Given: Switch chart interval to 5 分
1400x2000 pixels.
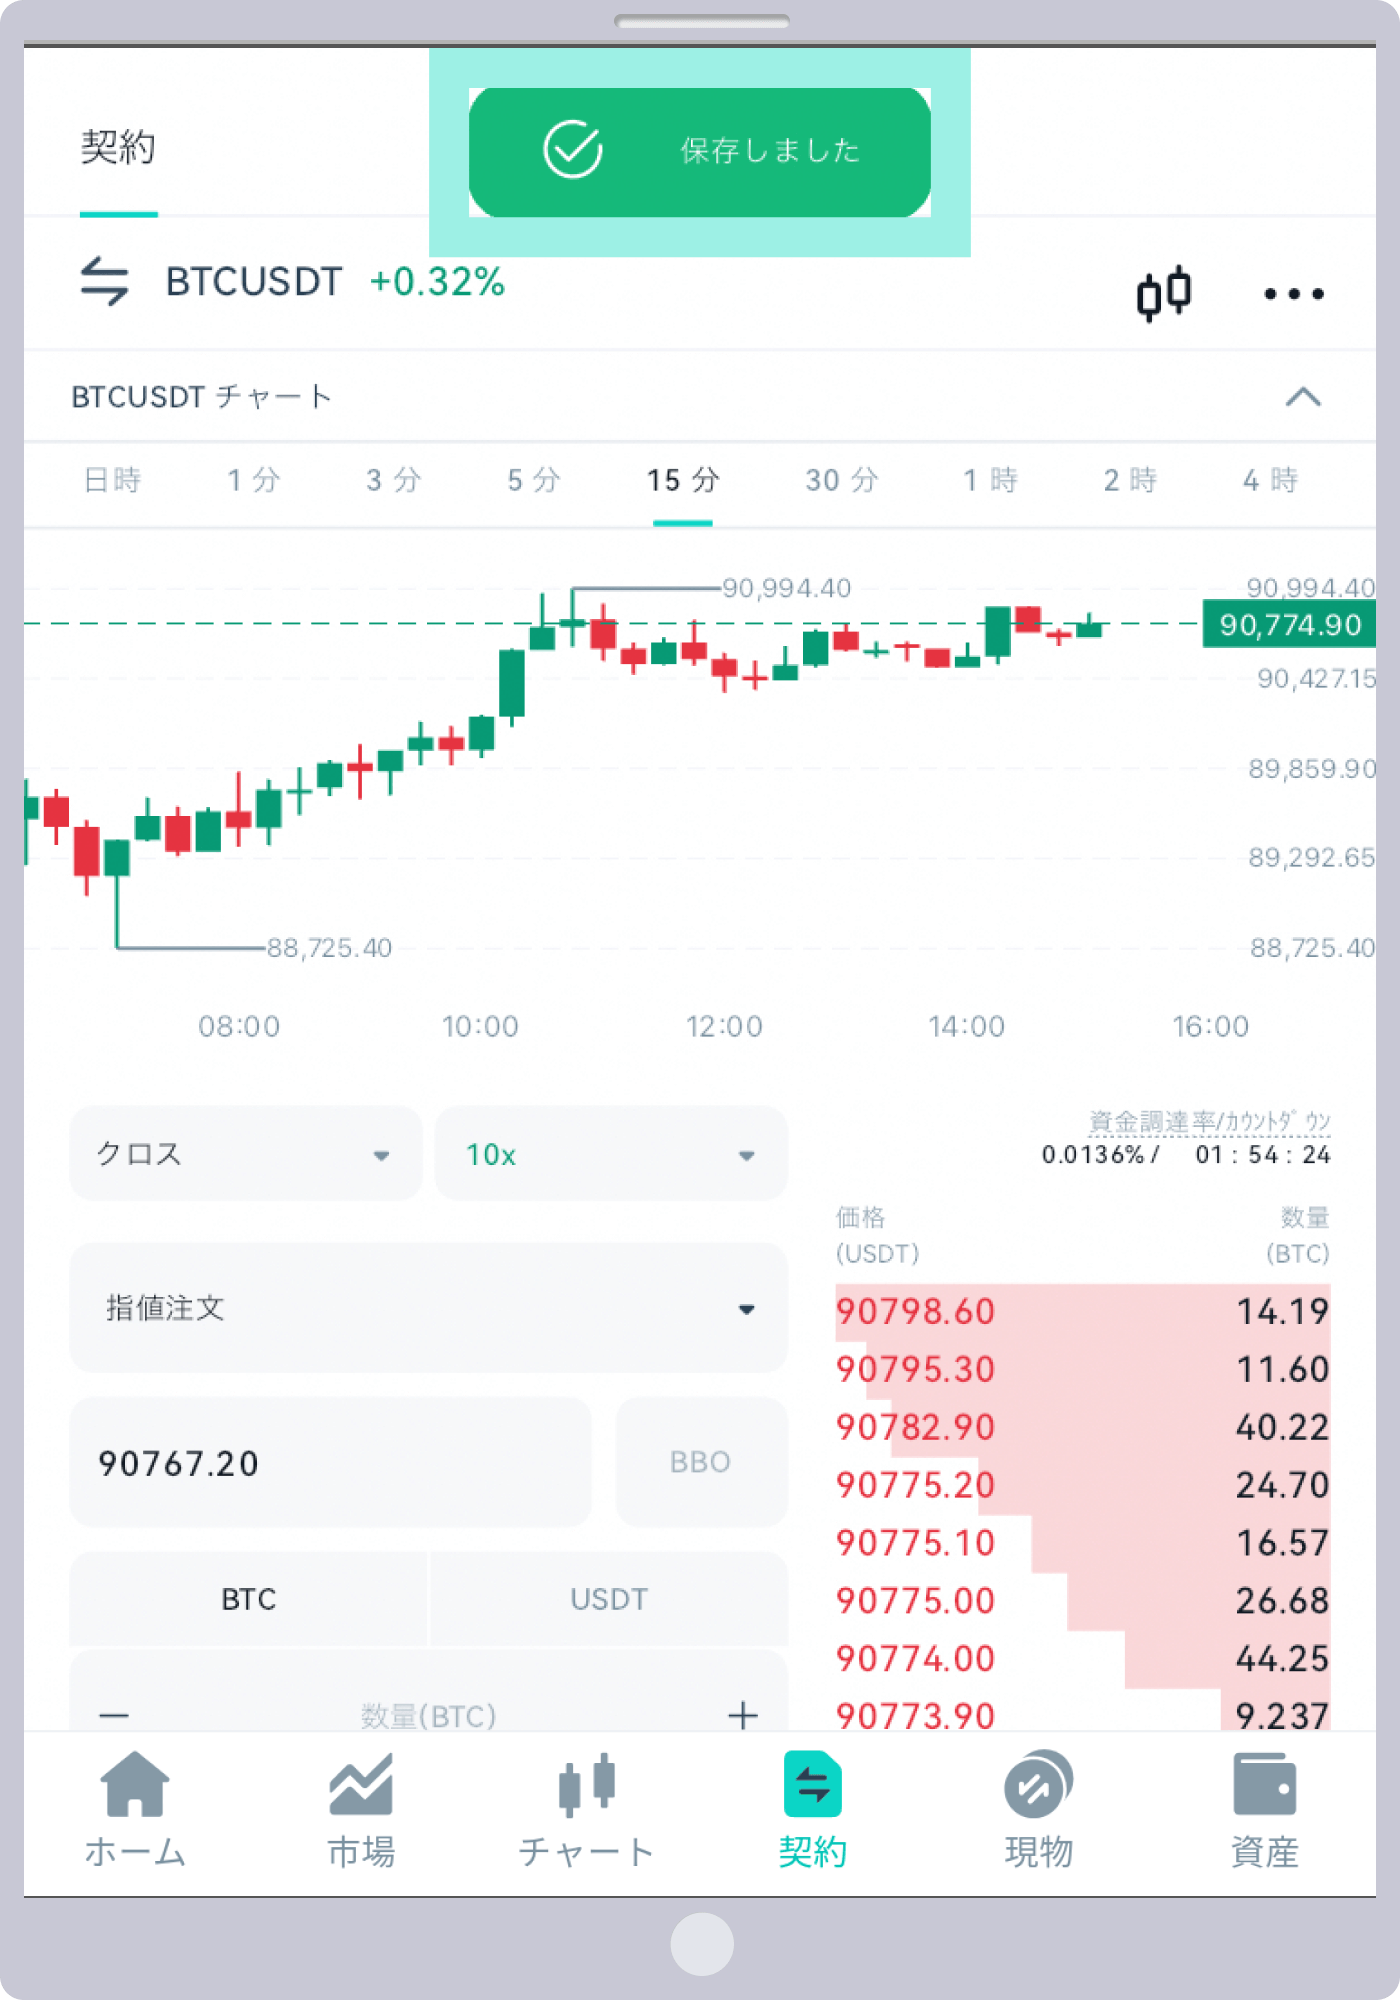Looking at the screenshot, I should tap(533, 480).
